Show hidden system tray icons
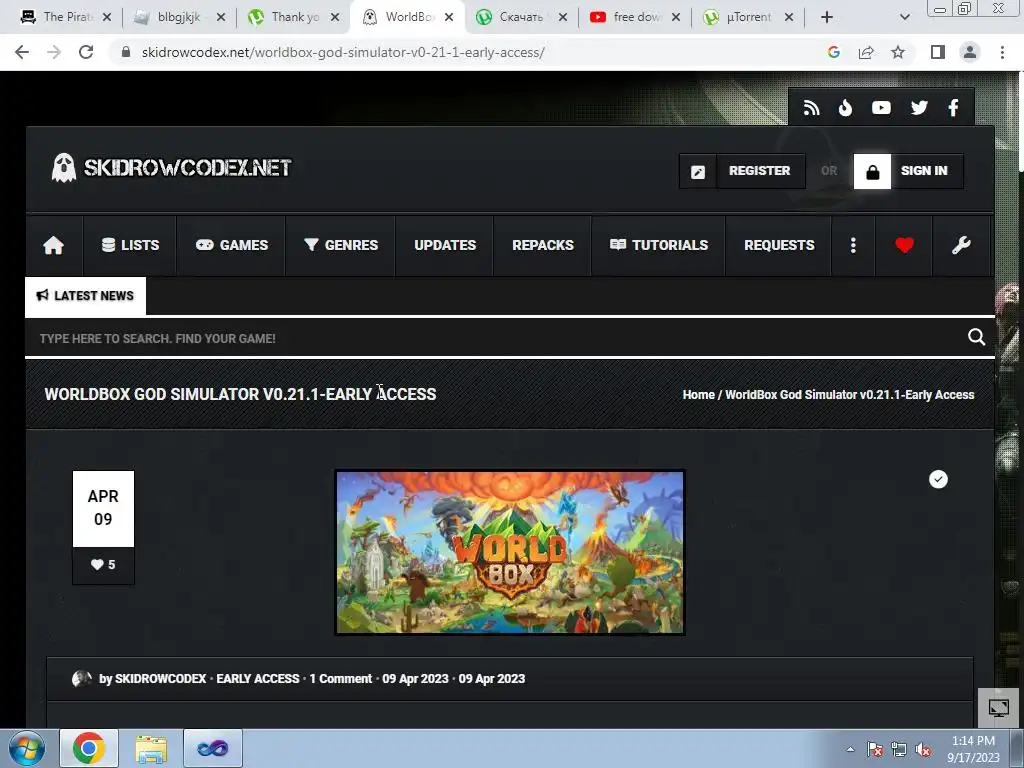 point(850,749)
